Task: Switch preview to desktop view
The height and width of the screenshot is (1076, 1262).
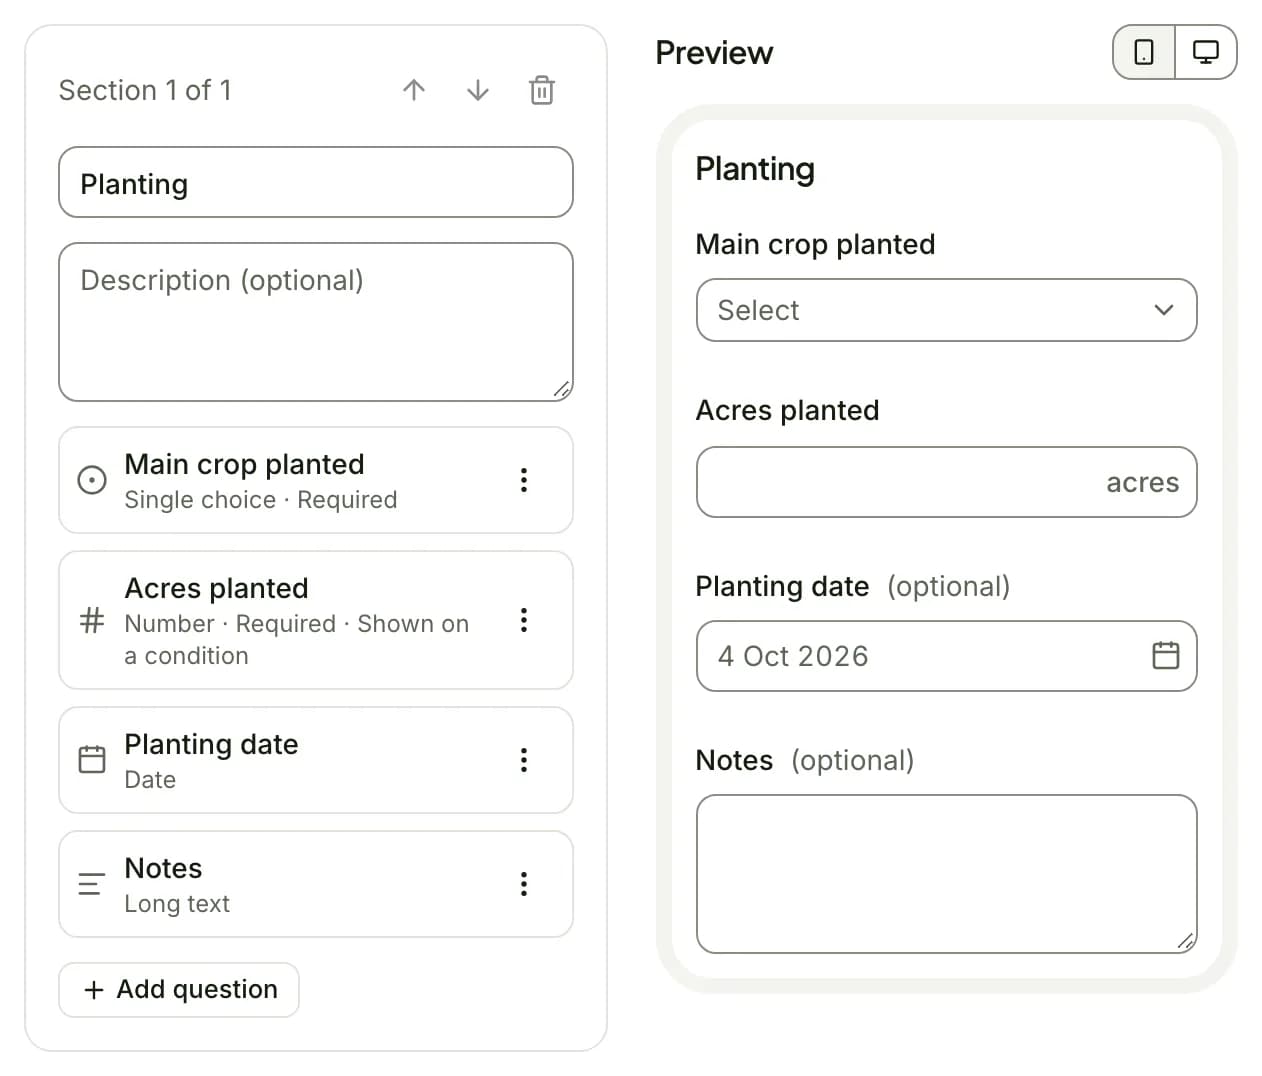Action: 1206,52
